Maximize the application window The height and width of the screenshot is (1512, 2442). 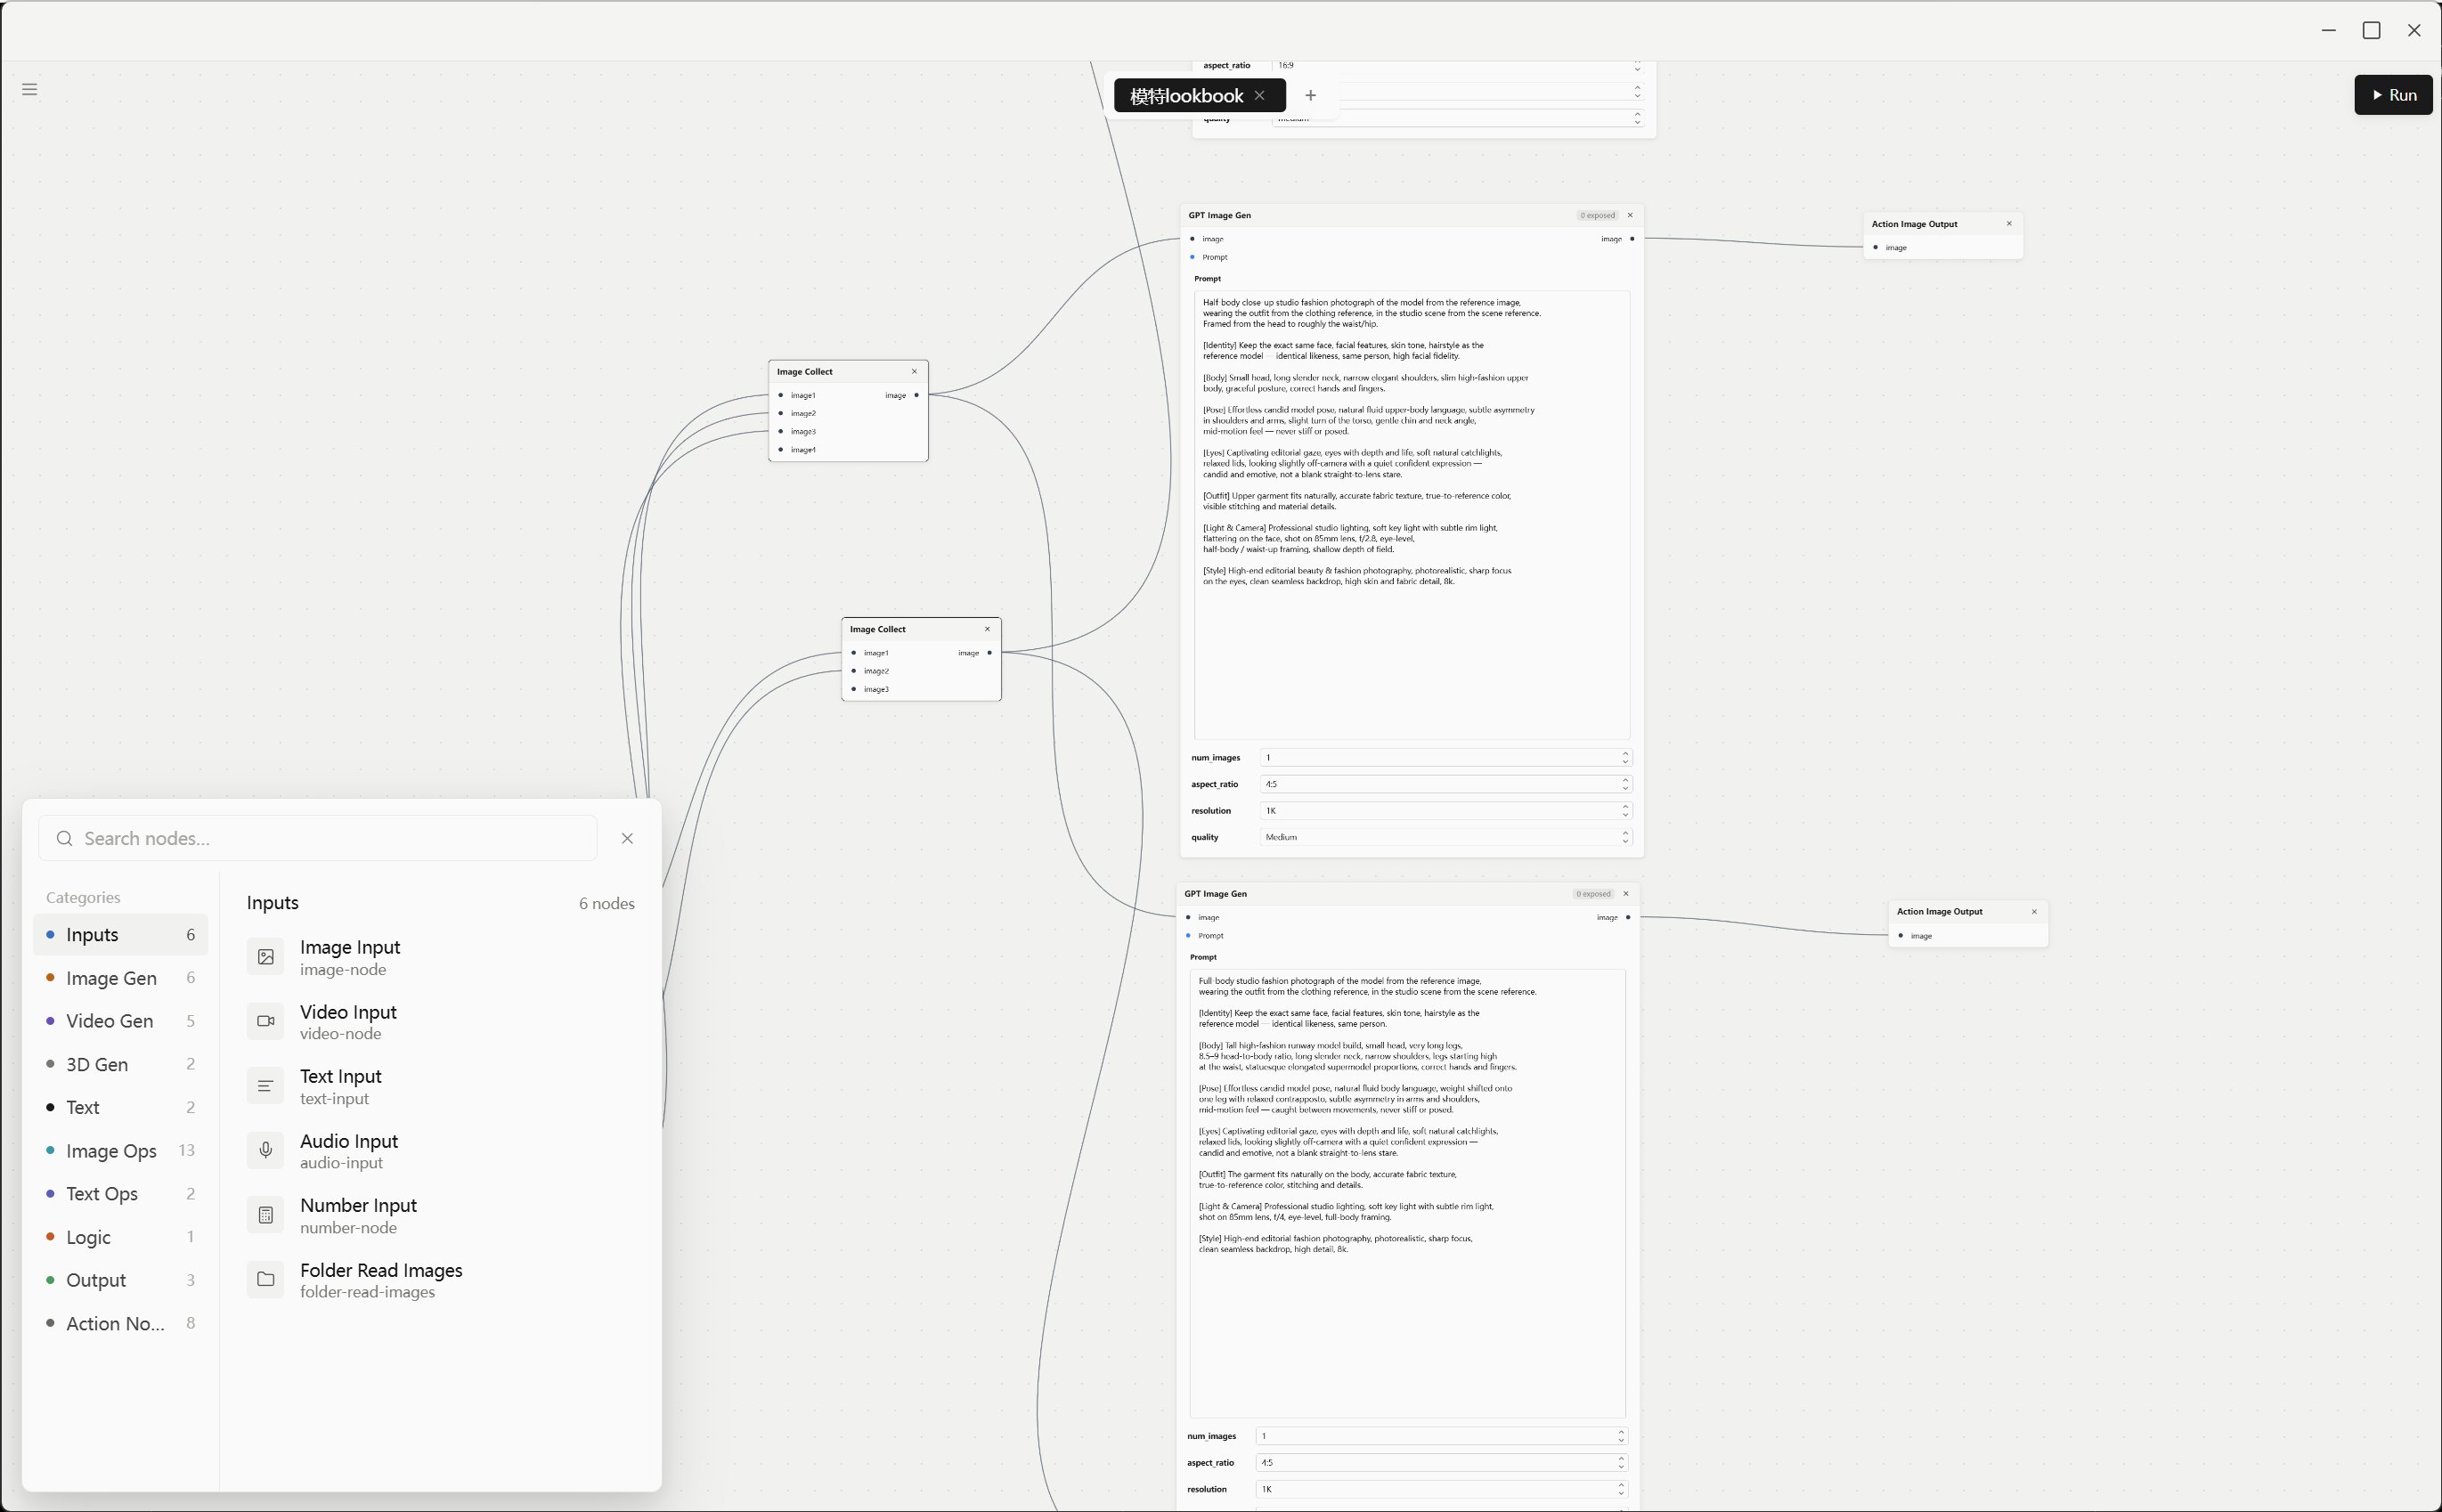2371,30
